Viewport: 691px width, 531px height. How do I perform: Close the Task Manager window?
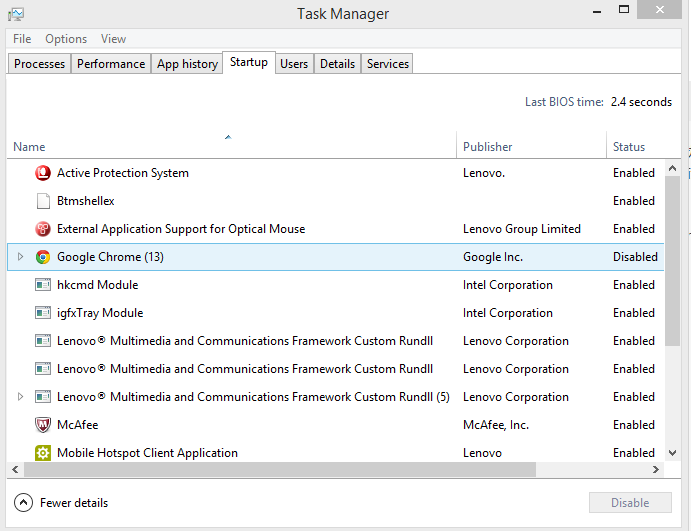point(659,9)
